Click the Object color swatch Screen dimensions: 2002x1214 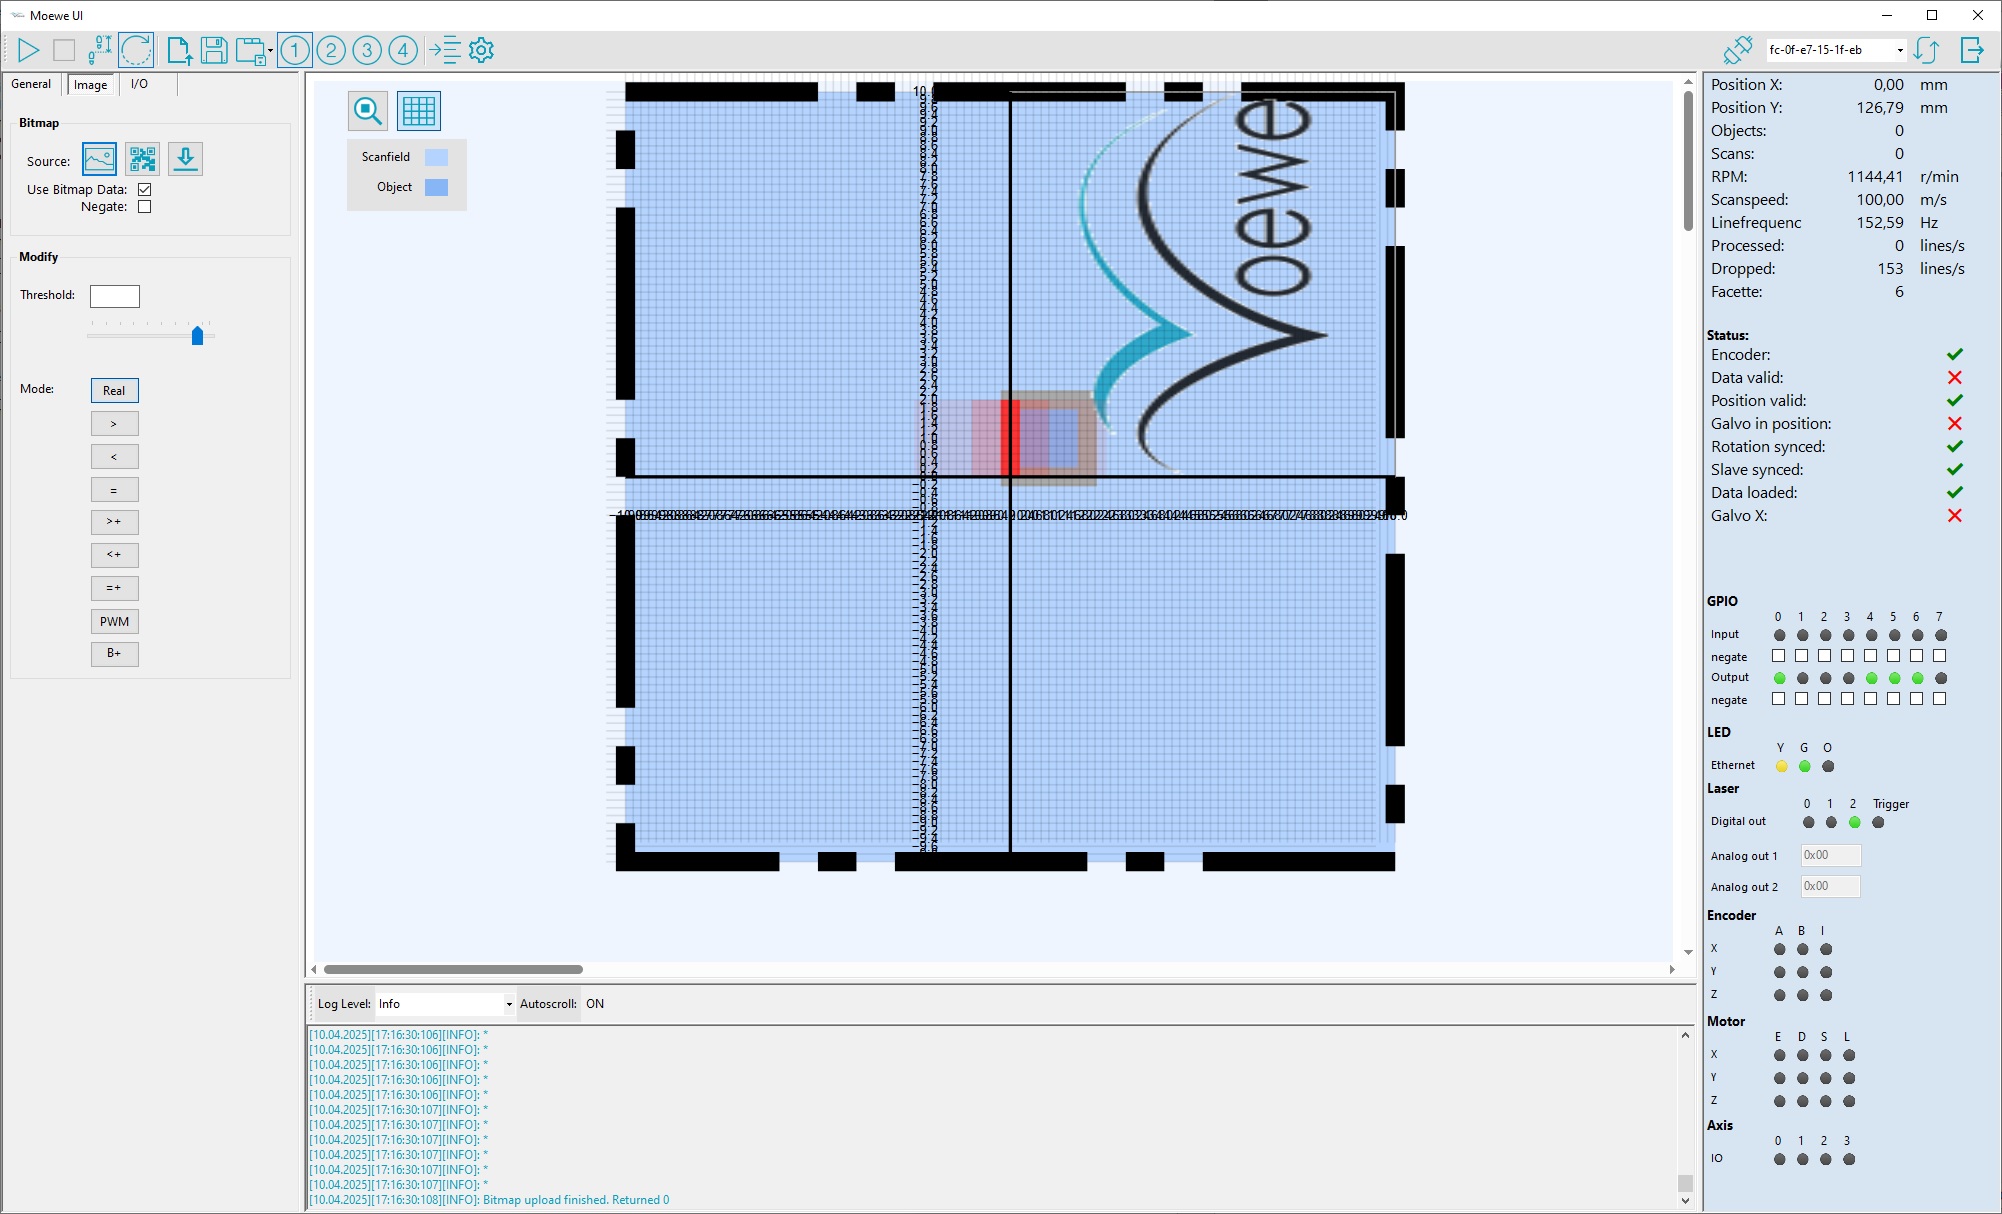pos(436,187)
